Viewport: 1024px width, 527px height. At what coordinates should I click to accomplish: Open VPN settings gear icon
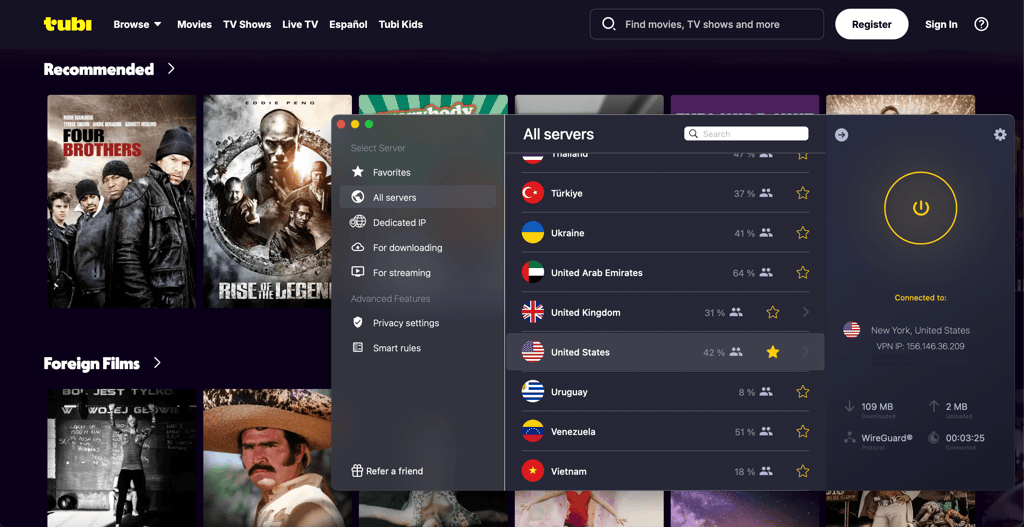point(1000,135)
